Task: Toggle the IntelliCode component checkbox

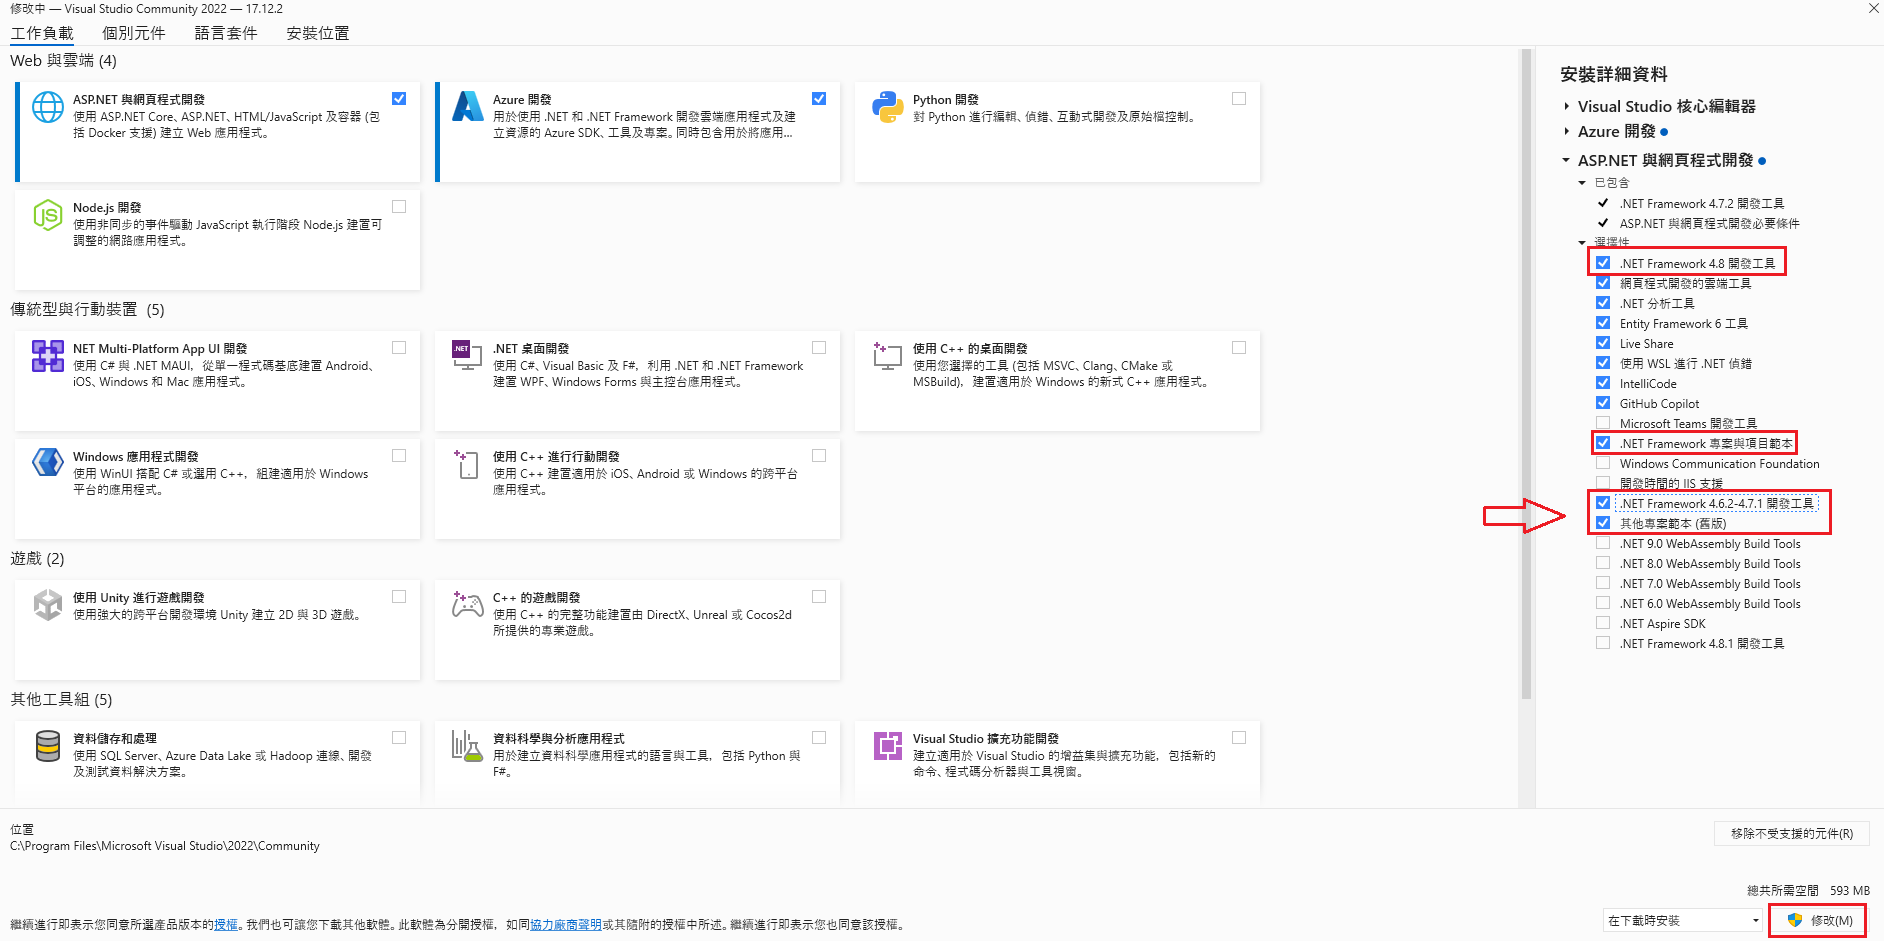Action: coord(1603,383)
